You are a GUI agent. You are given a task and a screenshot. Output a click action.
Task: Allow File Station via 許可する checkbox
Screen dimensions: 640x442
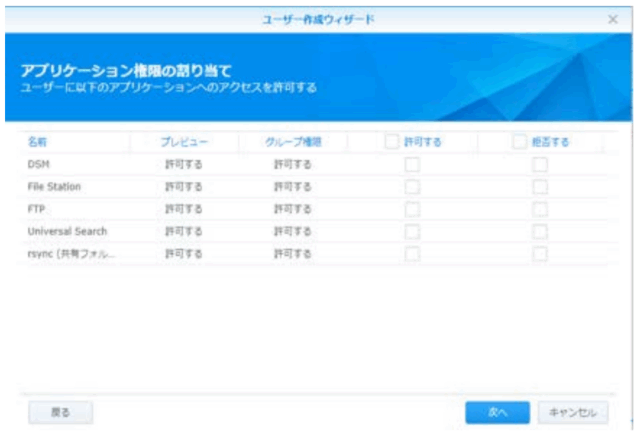click(x=412, y=186)
